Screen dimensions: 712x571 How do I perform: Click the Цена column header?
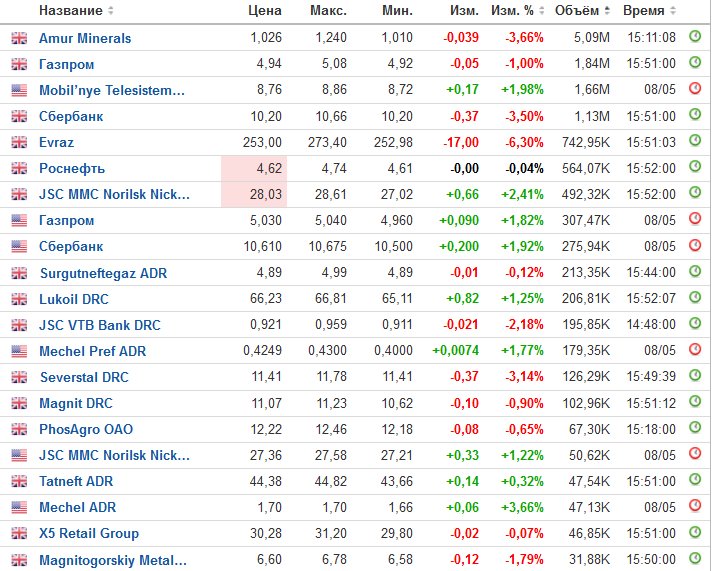265,10
